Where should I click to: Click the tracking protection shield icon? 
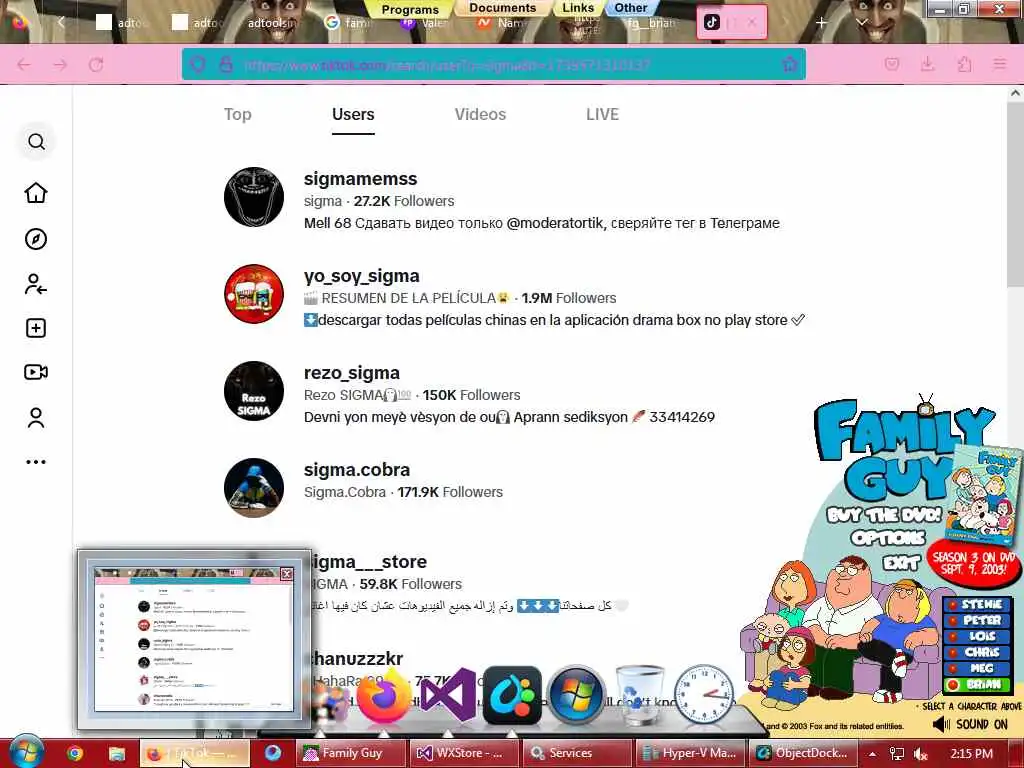click(x=198, y=65)
